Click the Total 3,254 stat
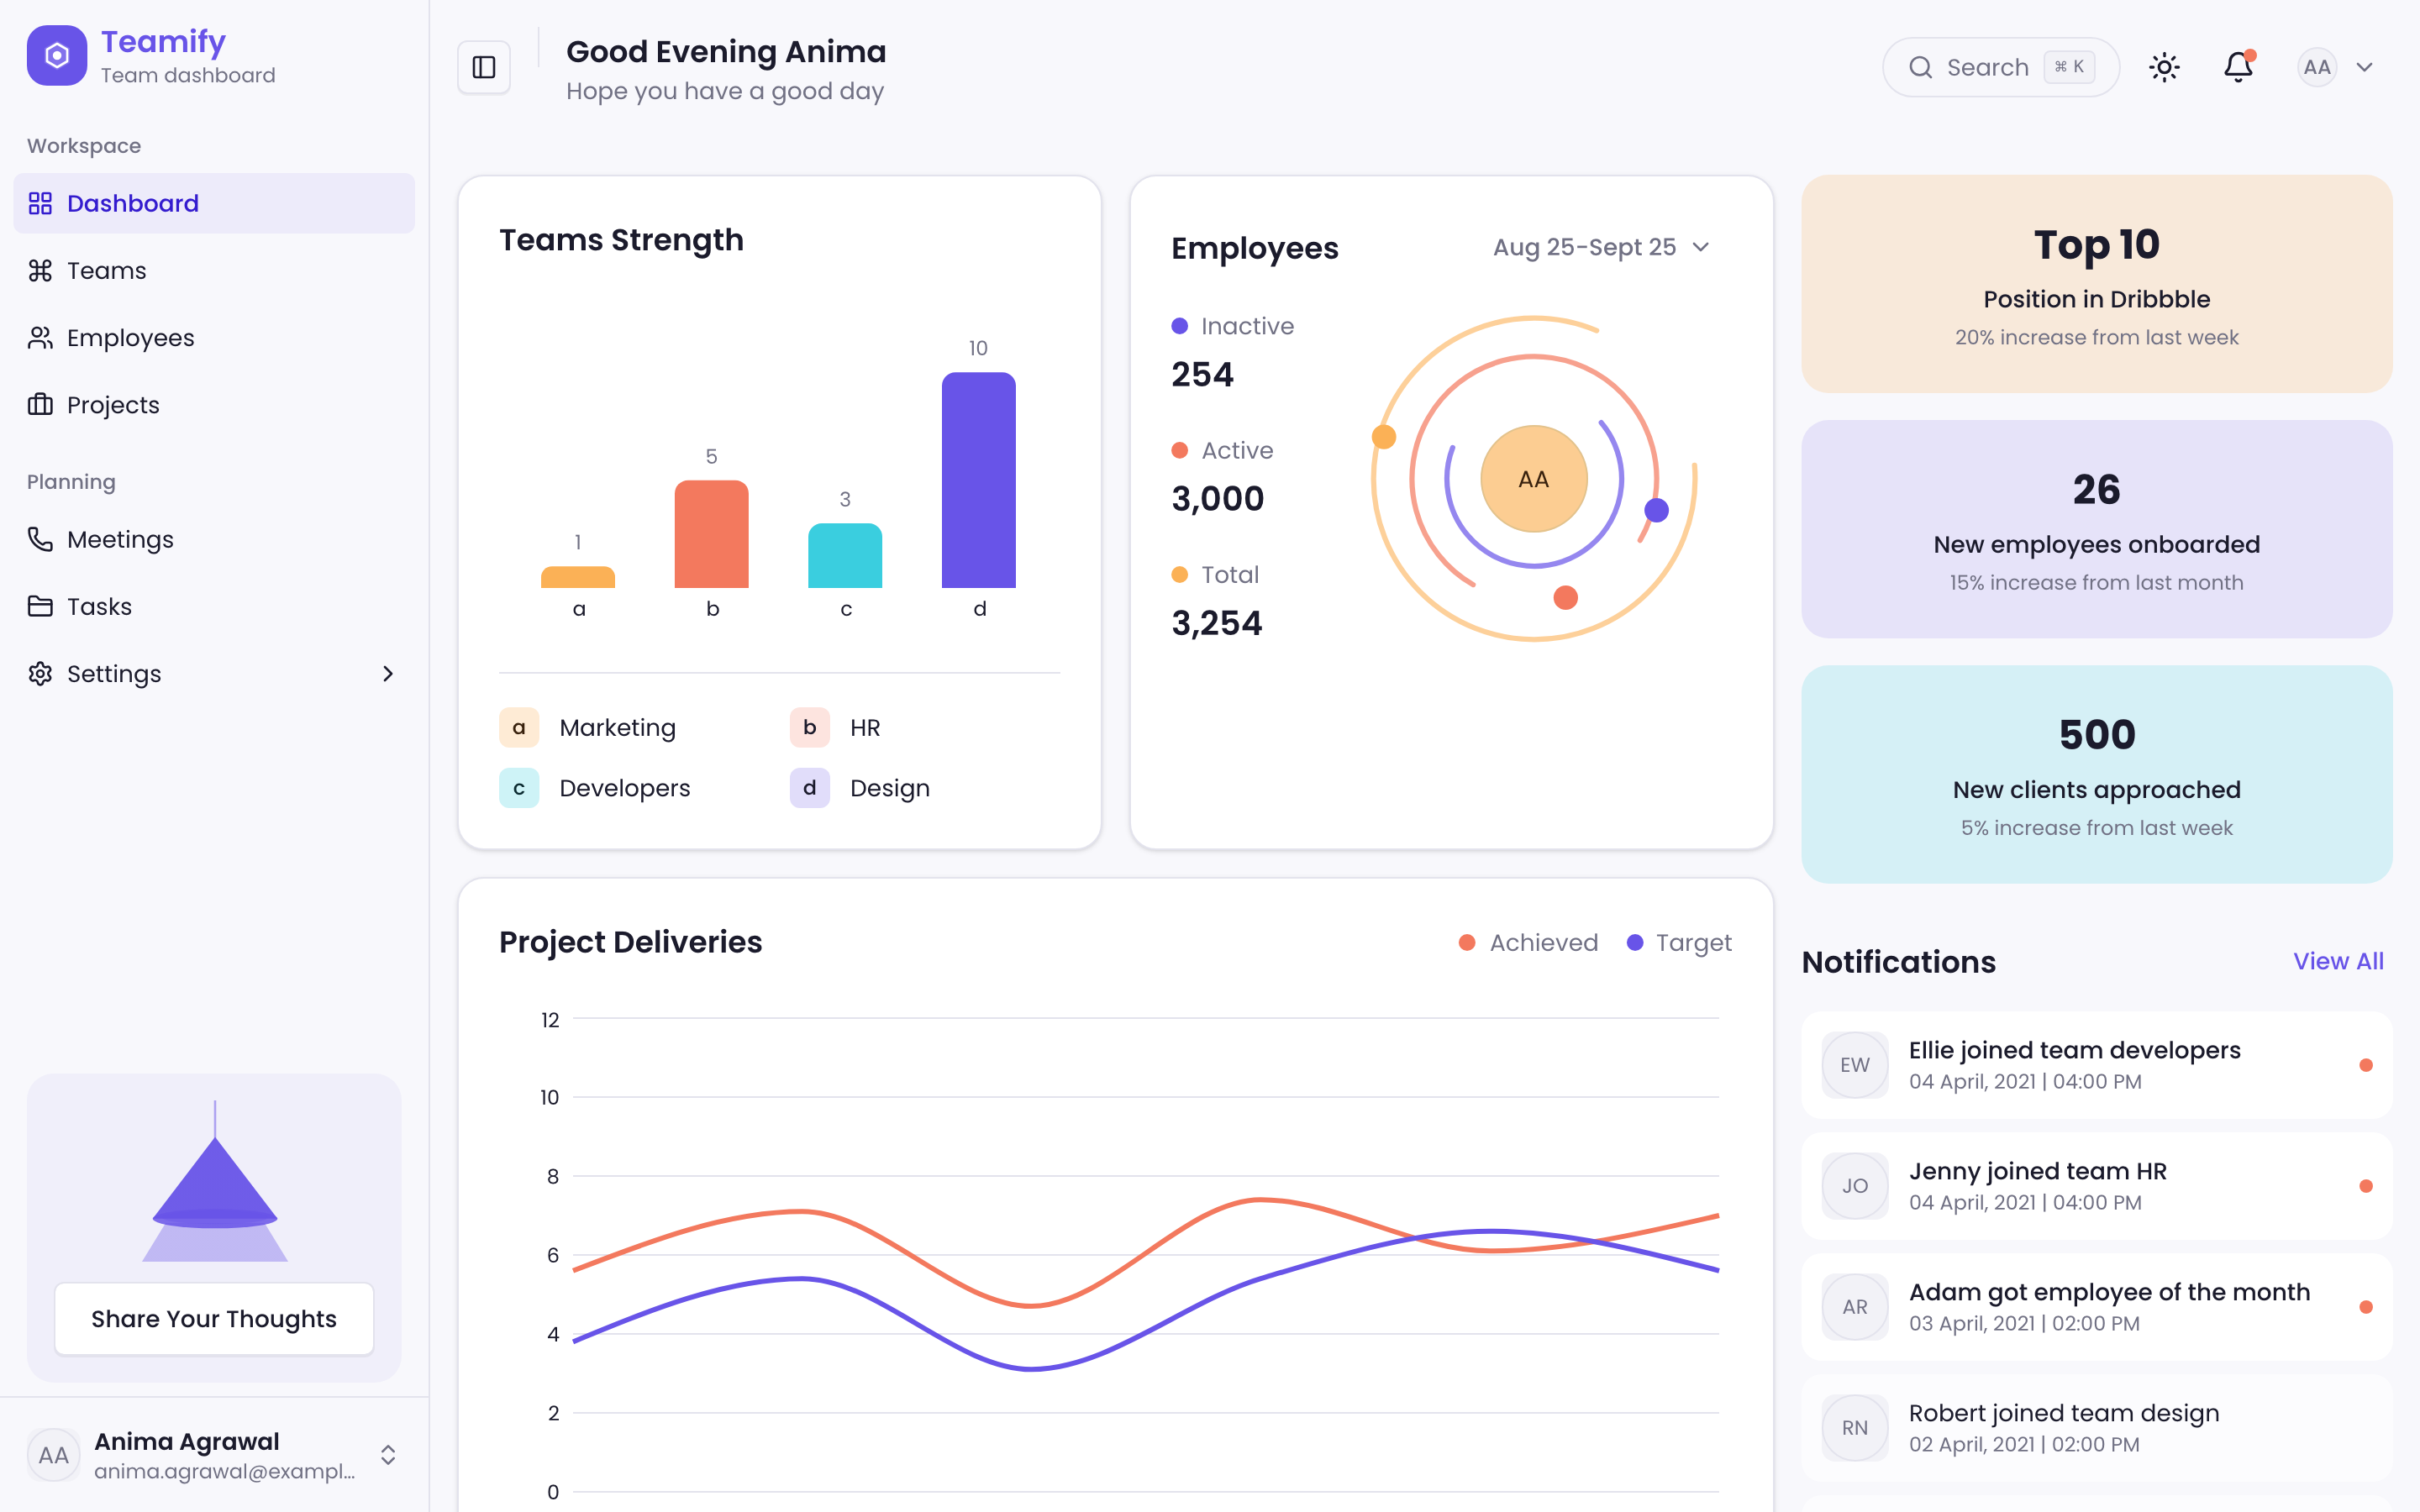 tap(1217, 601)
